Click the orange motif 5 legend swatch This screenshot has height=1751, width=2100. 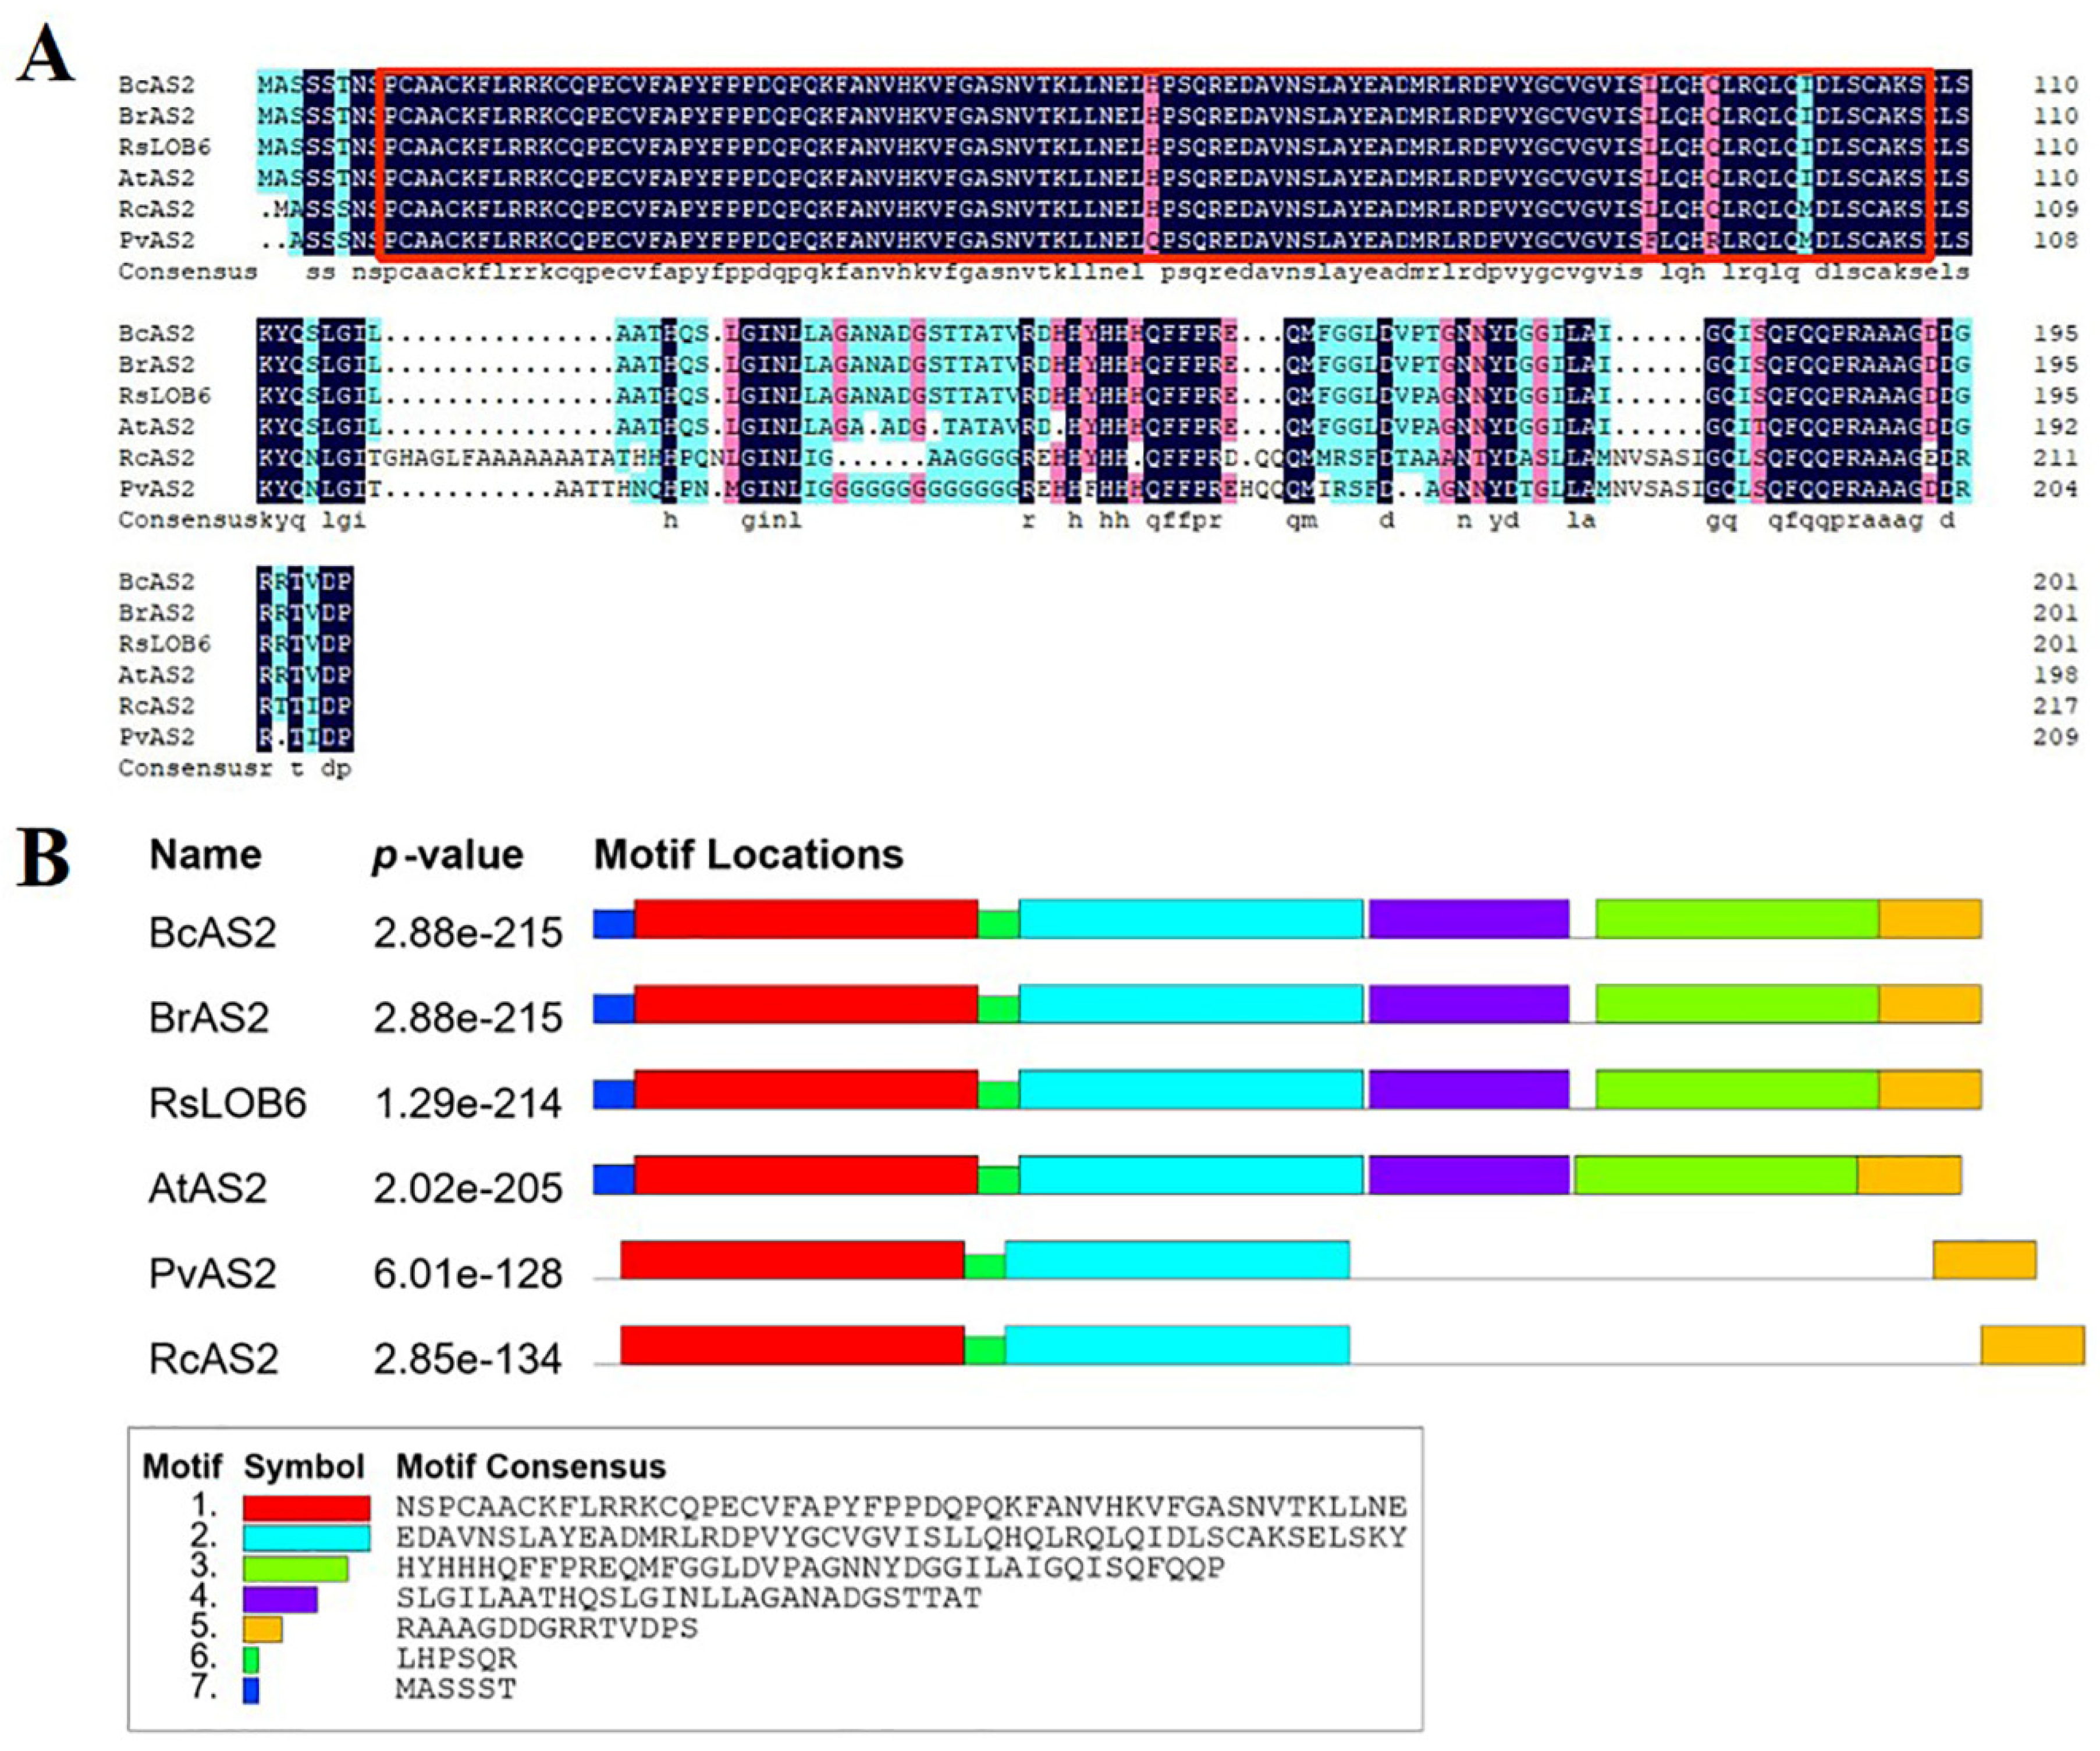coord(262,1629)
